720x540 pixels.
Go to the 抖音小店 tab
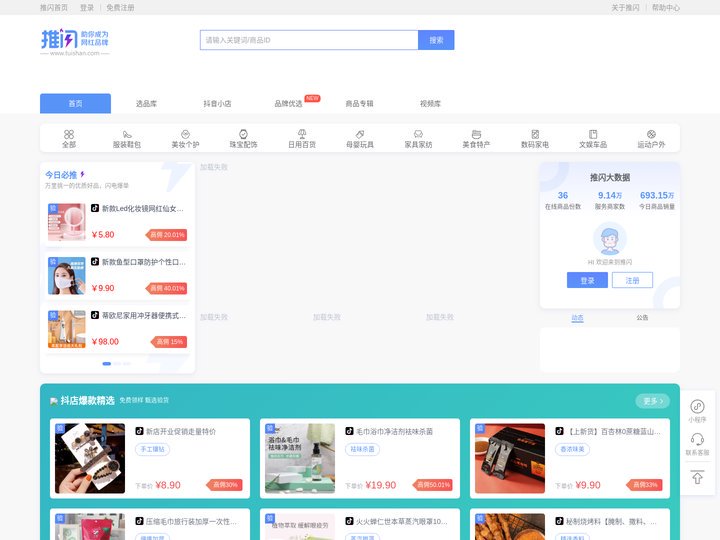tap(217, 104)
